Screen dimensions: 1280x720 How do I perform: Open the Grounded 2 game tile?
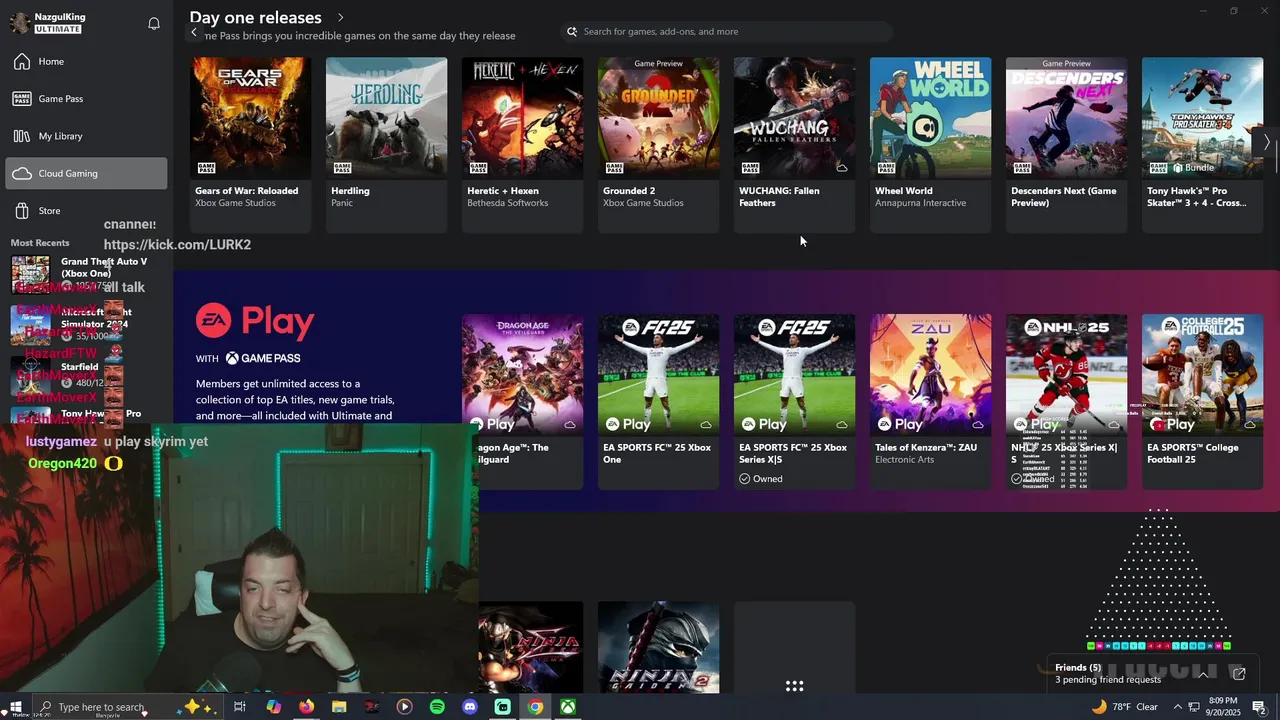(658, 145)
